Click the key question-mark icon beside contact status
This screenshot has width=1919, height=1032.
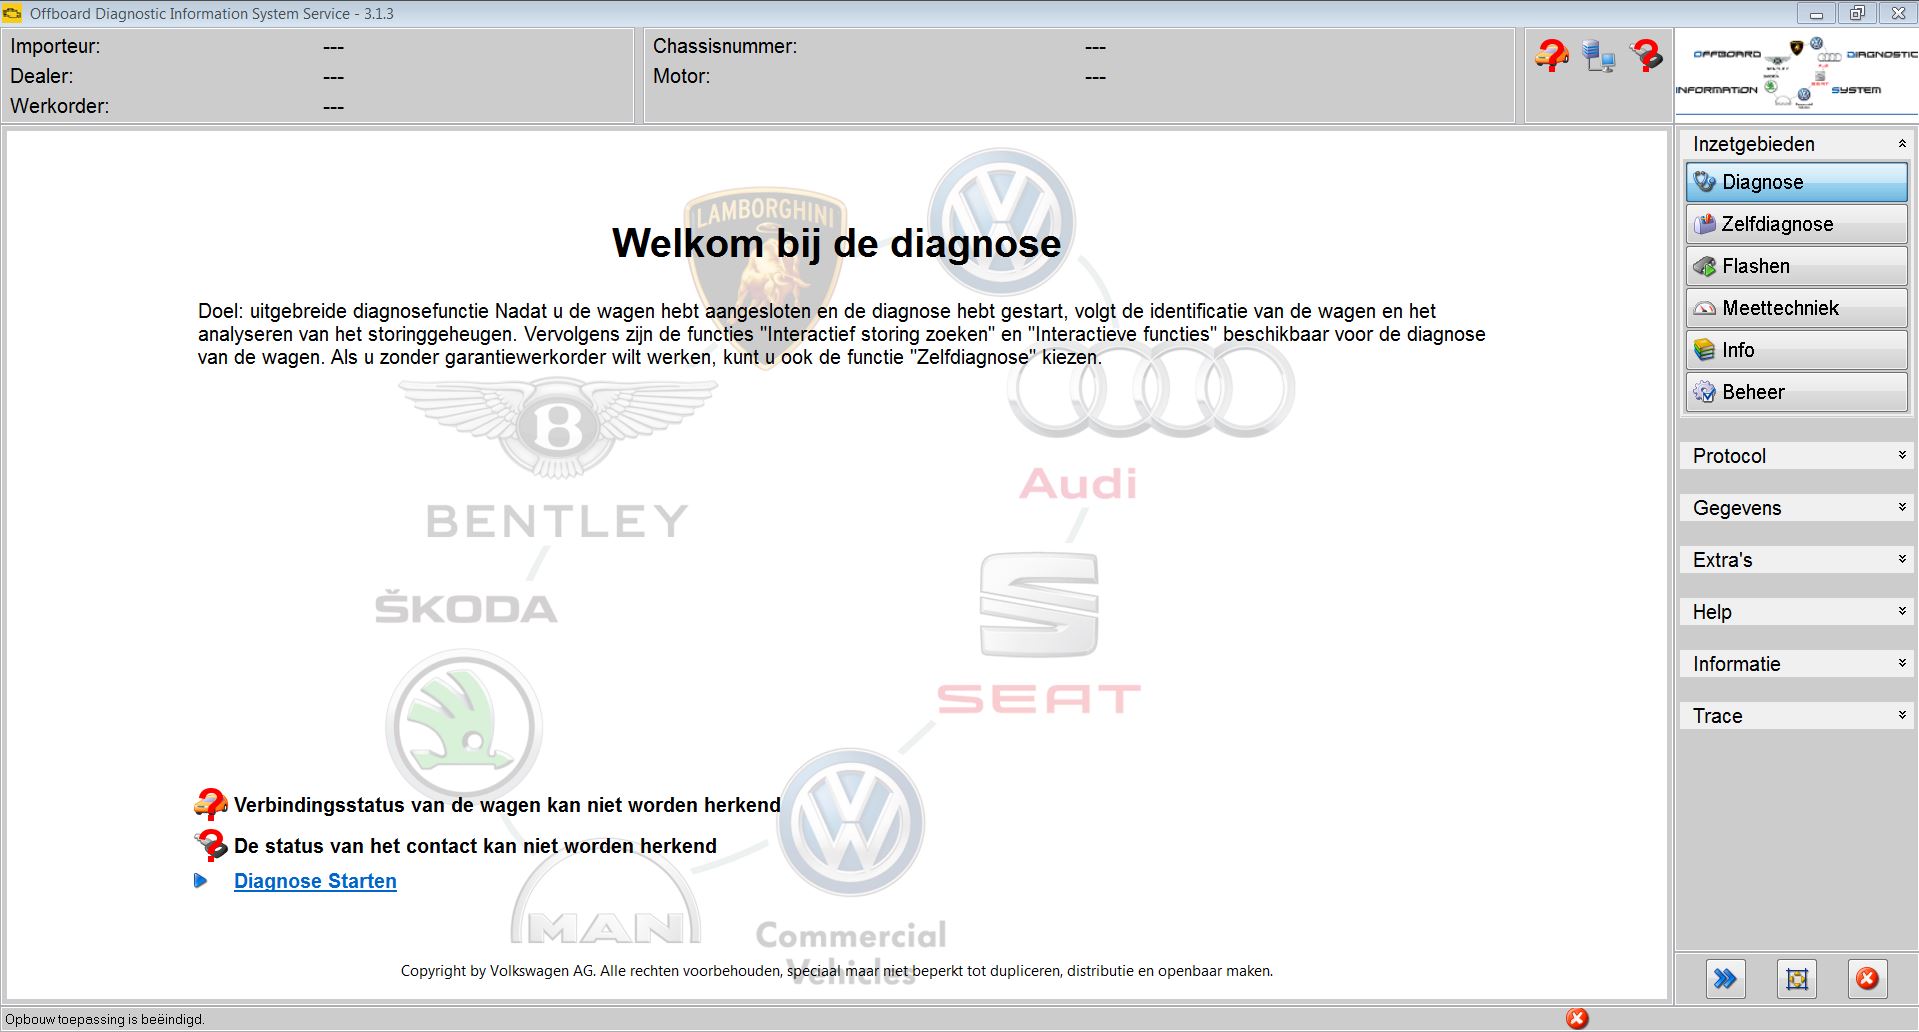tap(210, 845)
